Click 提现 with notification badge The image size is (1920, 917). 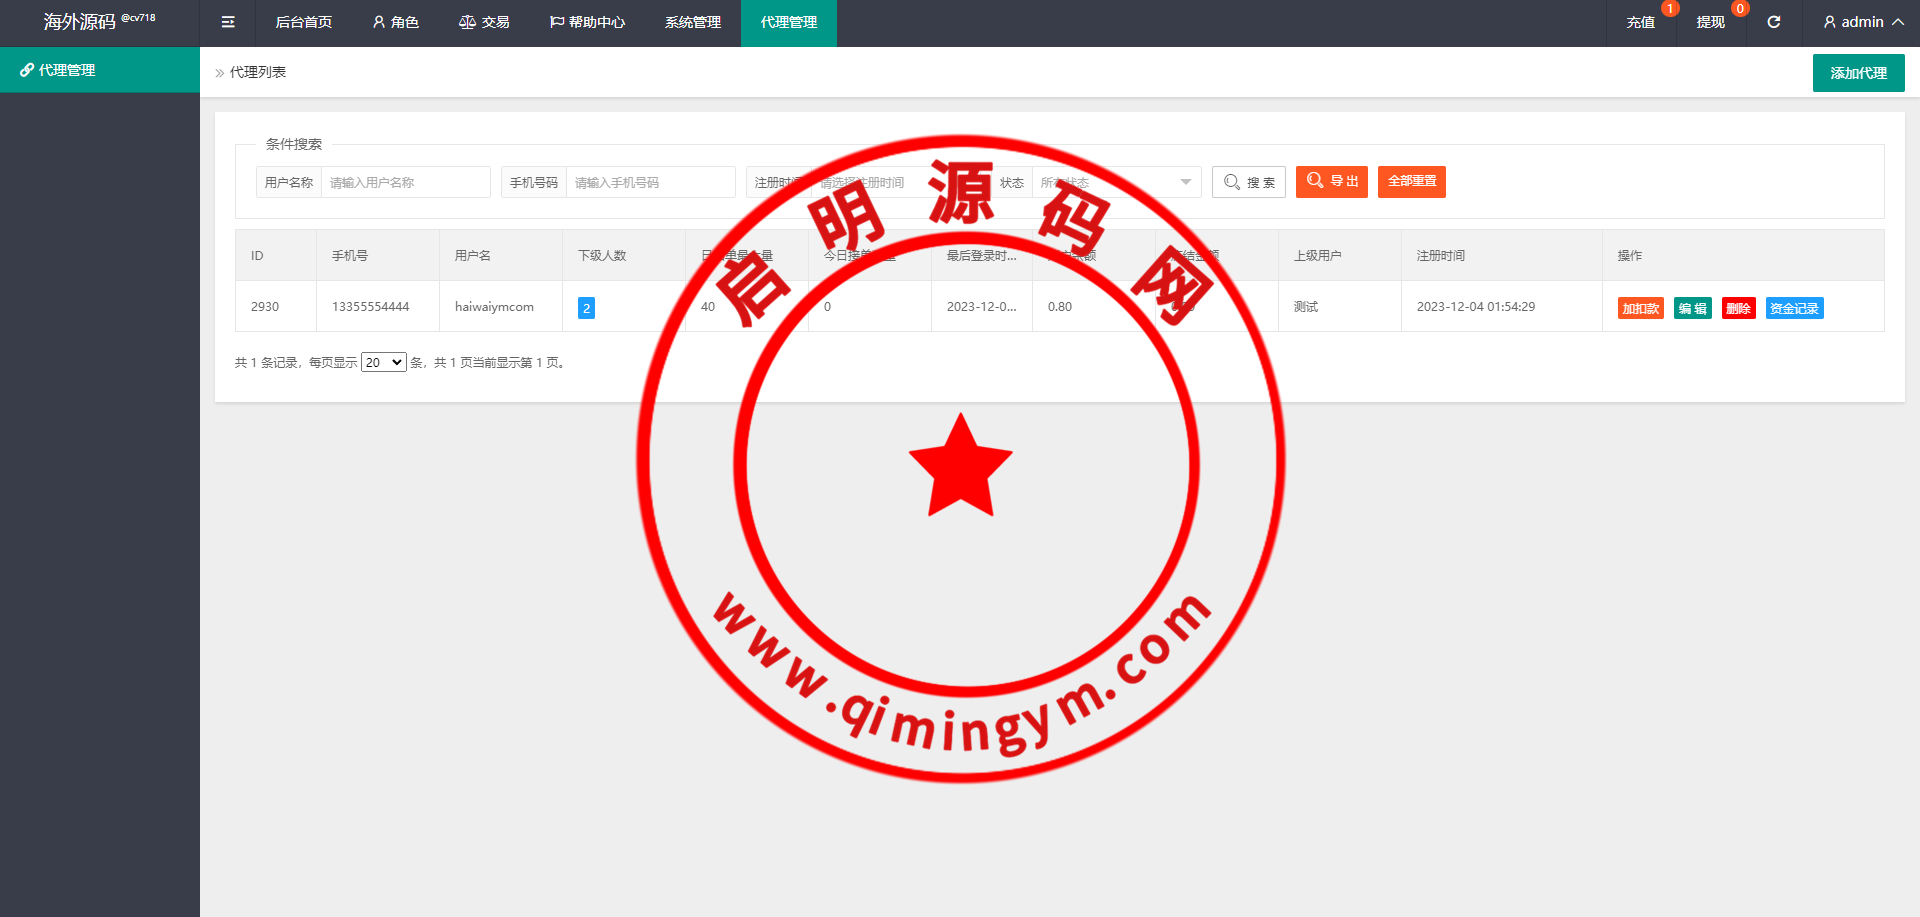(1710, 22)
